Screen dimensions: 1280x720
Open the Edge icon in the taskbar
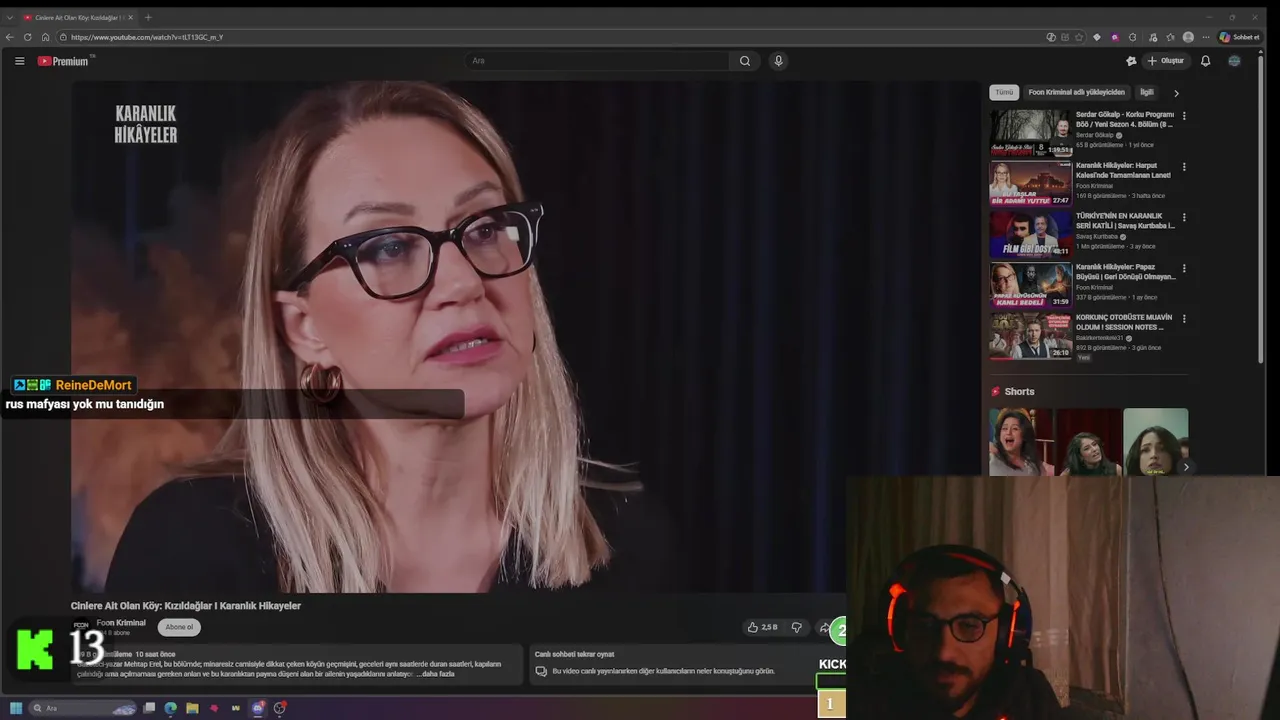[x=170, y=708]
